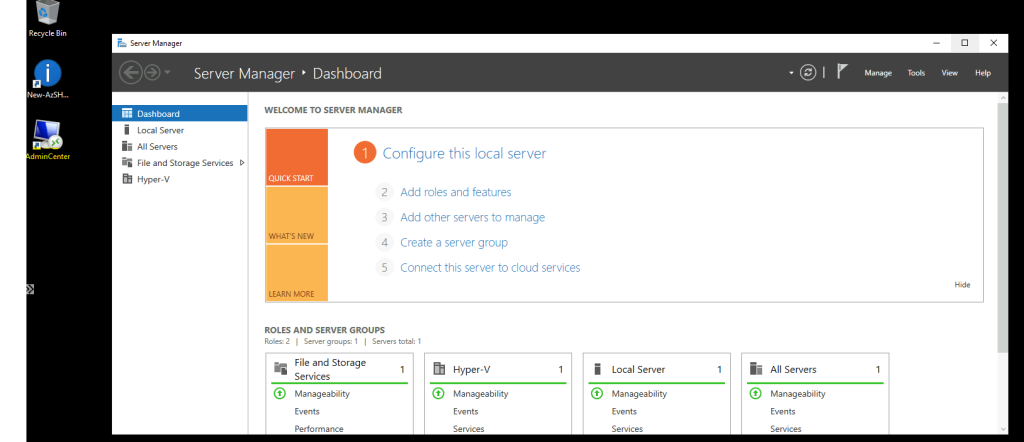Expand the side panel double-chevron handle

(x=30, y=289)
